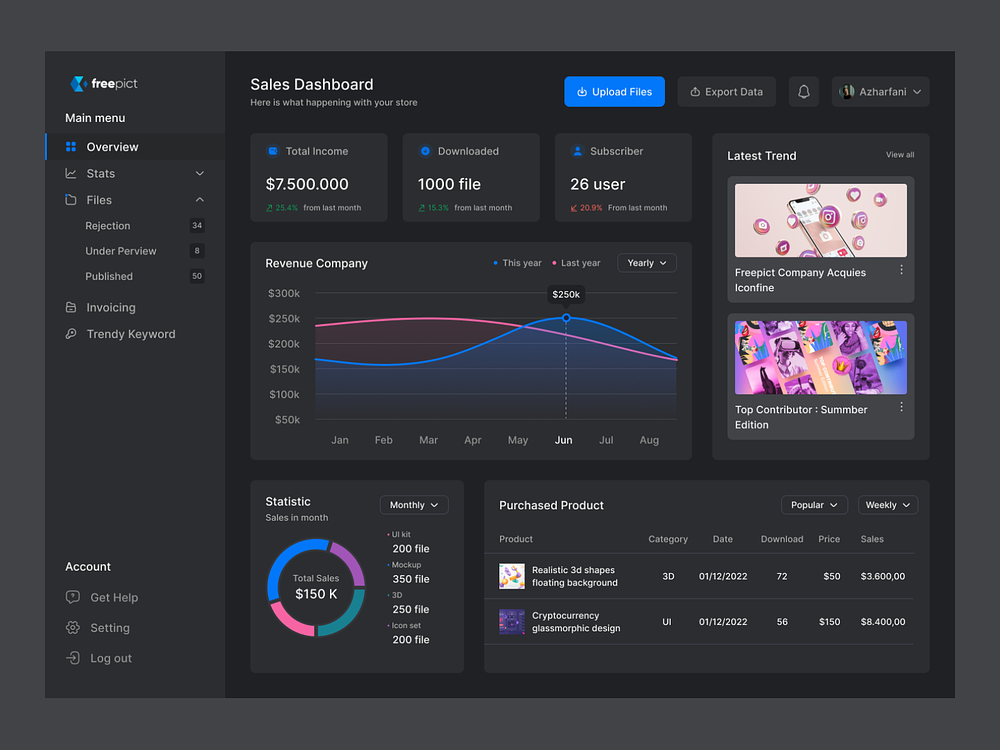
Task: Select Invoicing in the sidebar
Action: click(110, 308)
